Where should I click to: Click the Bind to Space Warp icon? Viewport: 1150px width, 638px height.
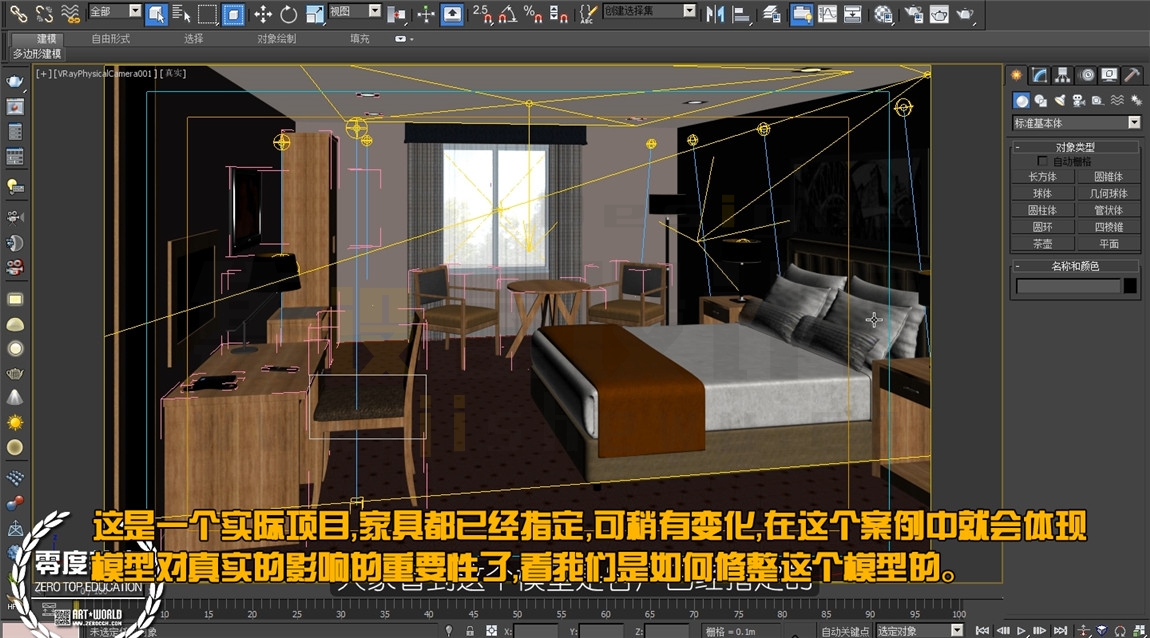(70, 13)
